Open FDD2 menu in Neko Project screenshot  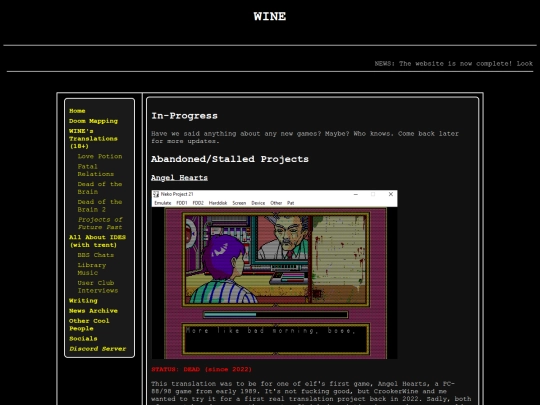tap(198, 203)
